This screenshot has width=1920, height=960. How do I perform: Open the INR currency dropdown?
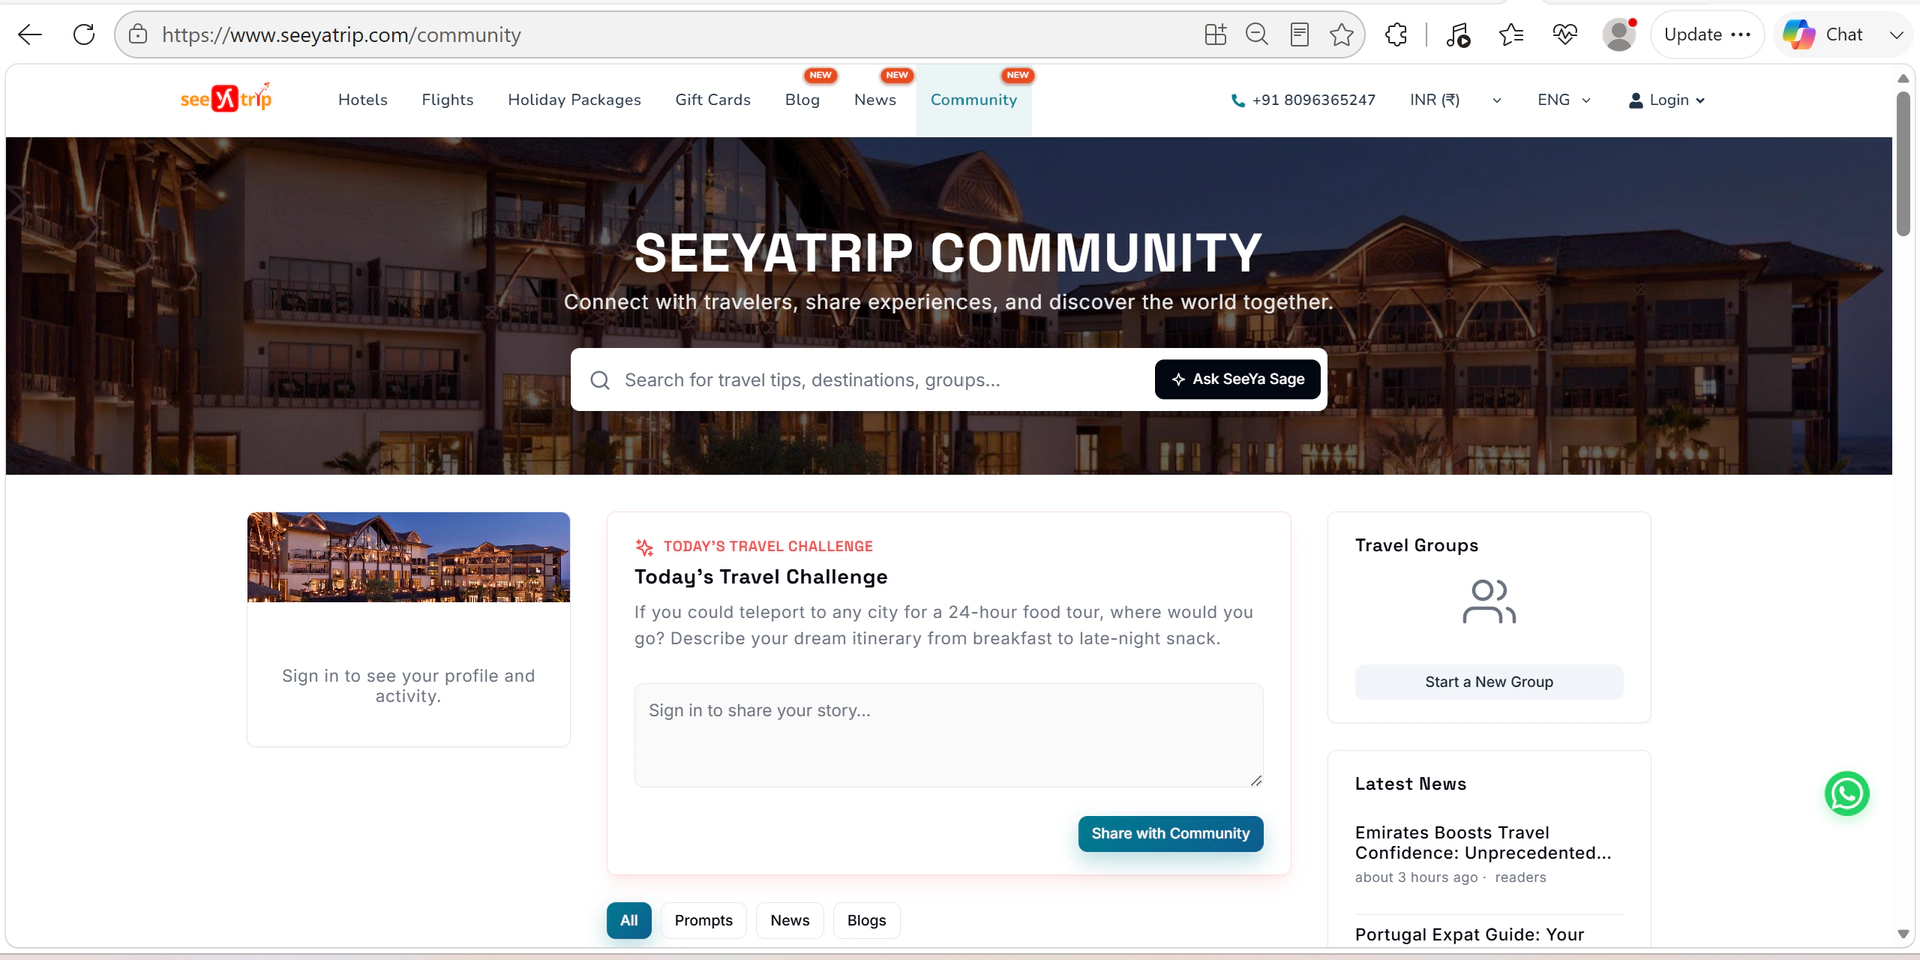1455,100
